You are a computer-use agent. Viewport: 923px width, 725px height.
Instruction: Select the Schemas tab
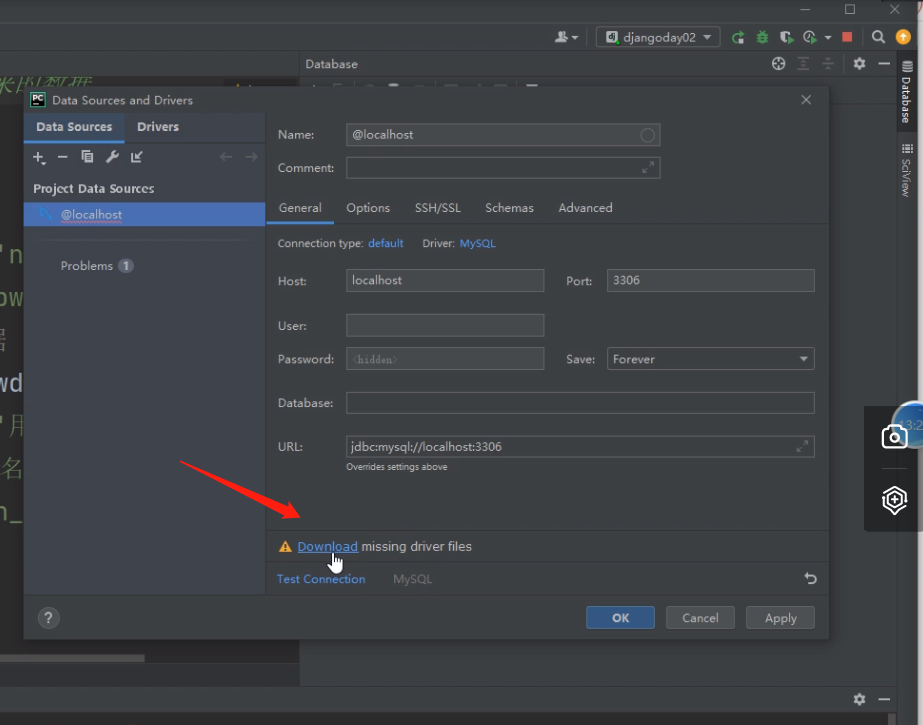509,208
